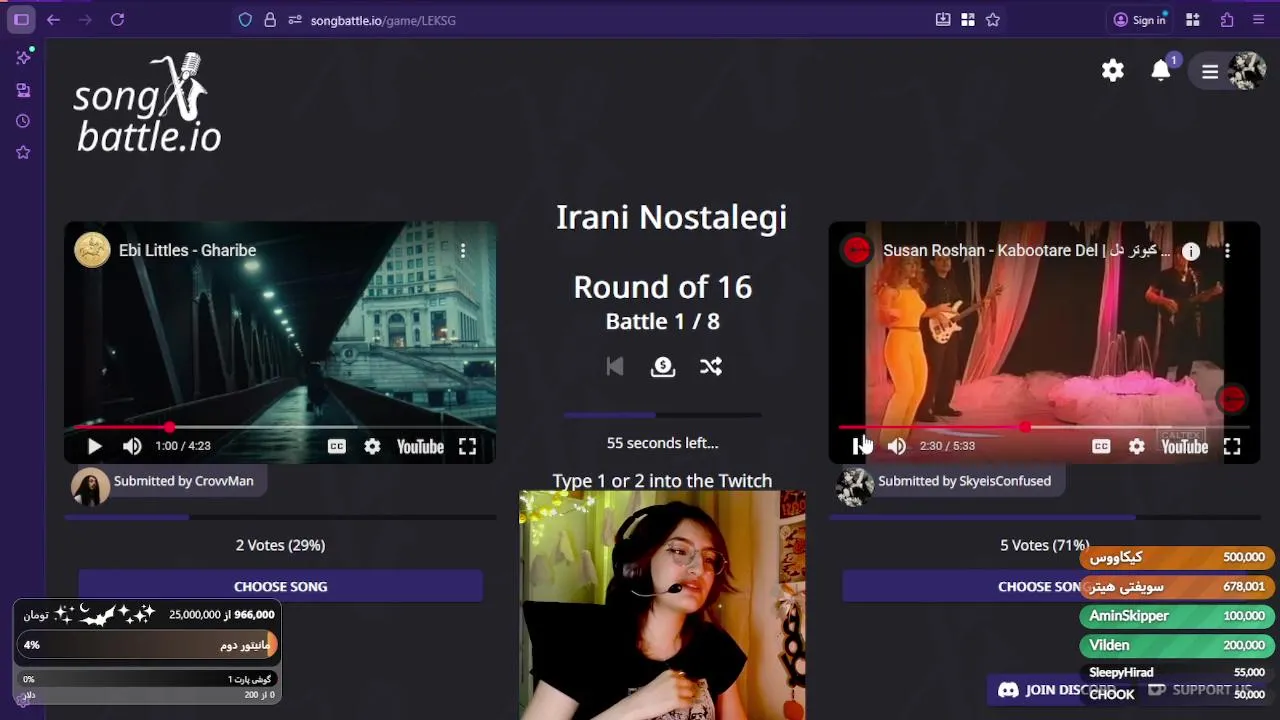The height and width of the screenshot is (720, 1280).
Task: Bookmark this page with star icon
Action: point(993,20)
